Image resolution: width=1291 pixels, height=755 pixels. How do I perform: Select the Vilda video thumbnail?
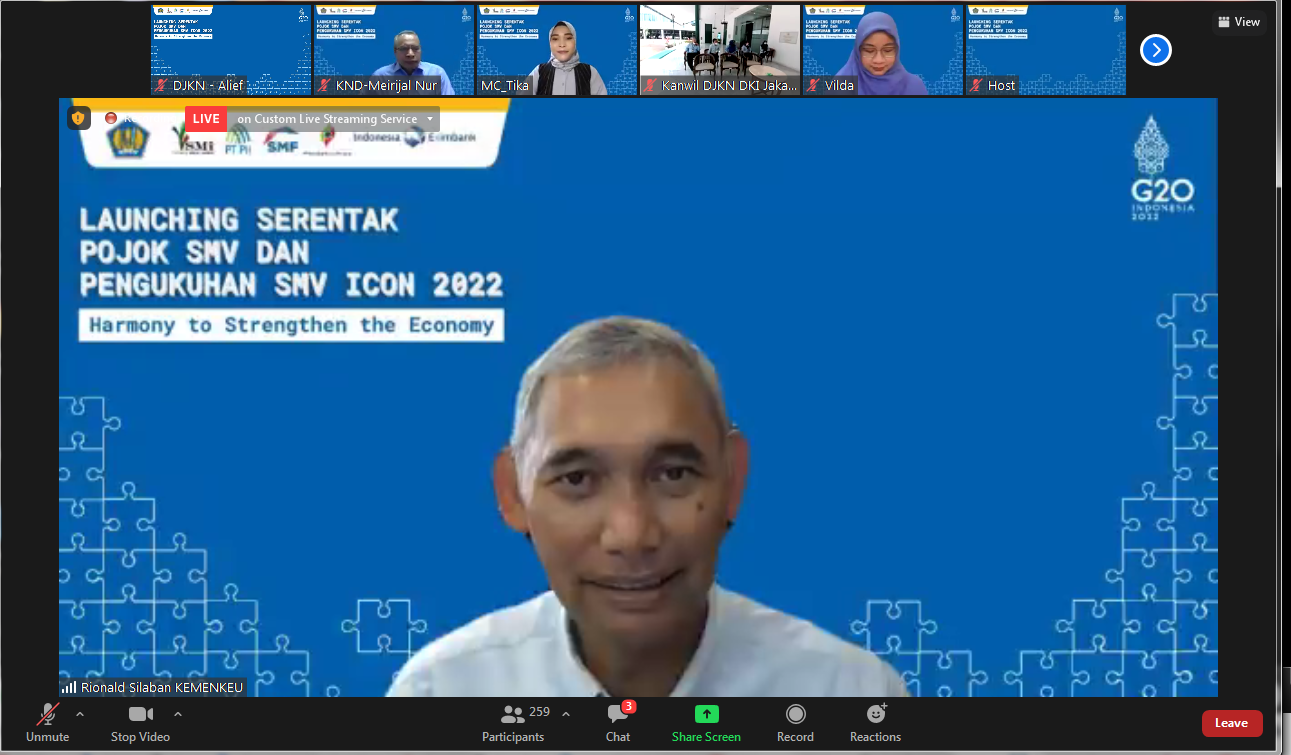tap(883, 50)
